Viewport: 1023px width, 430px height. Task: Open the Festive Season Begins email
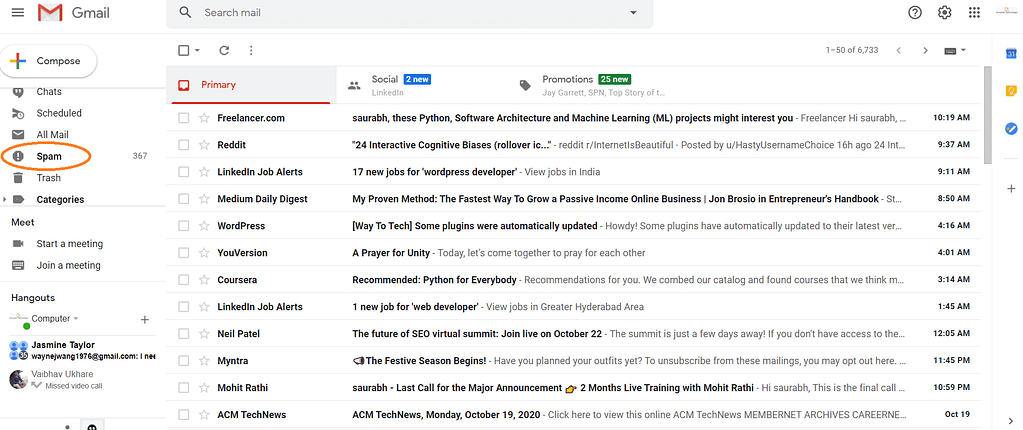(575, 361)
